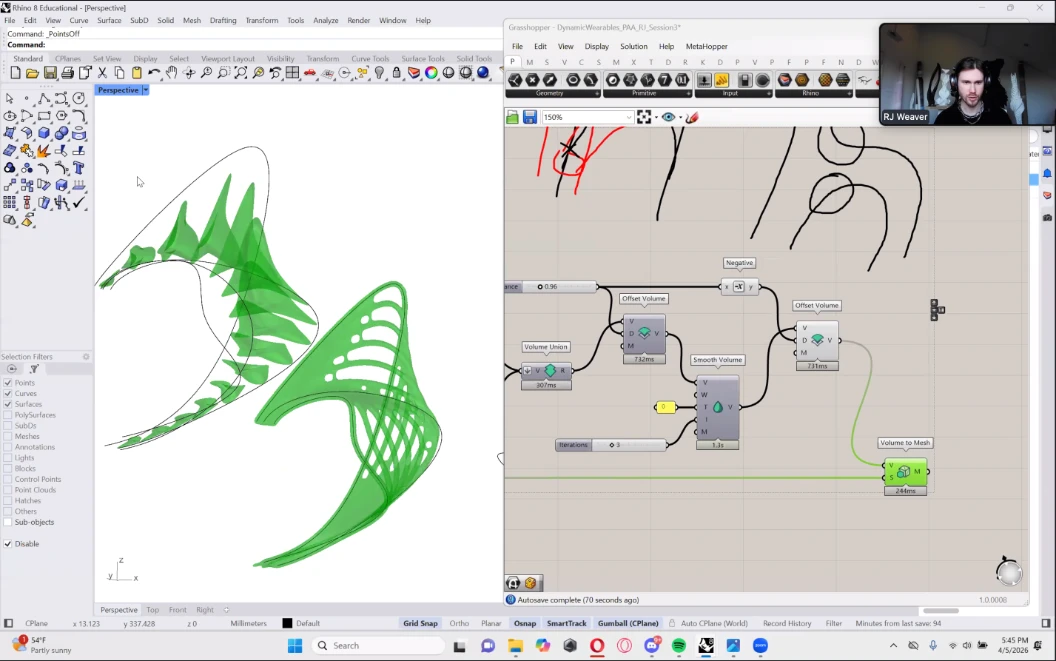This screenshot has width=1056, height=661.
Task: Open the Perspective viewport dropdown arrow
Action: 145,90
